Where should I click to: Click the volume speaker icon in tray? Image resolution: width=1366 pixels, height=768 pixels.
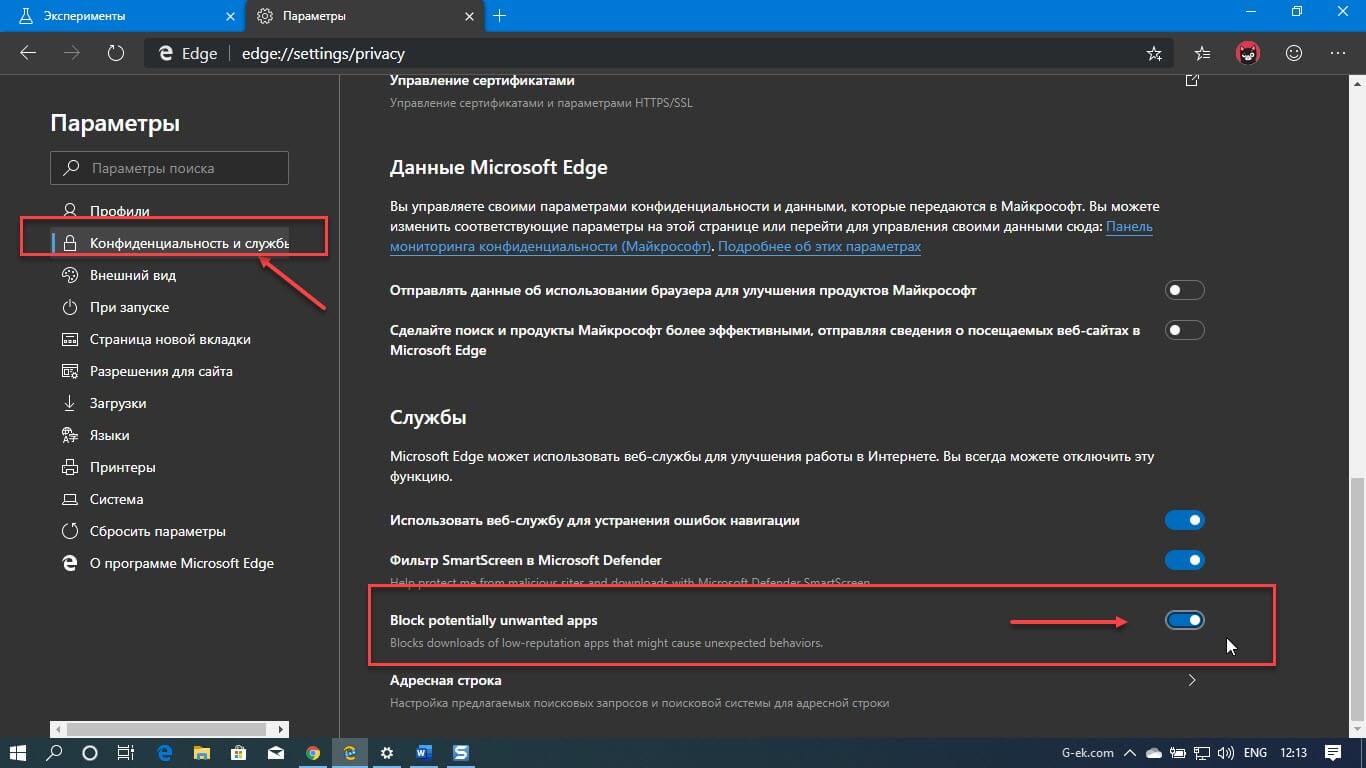tap(1226, 752)
